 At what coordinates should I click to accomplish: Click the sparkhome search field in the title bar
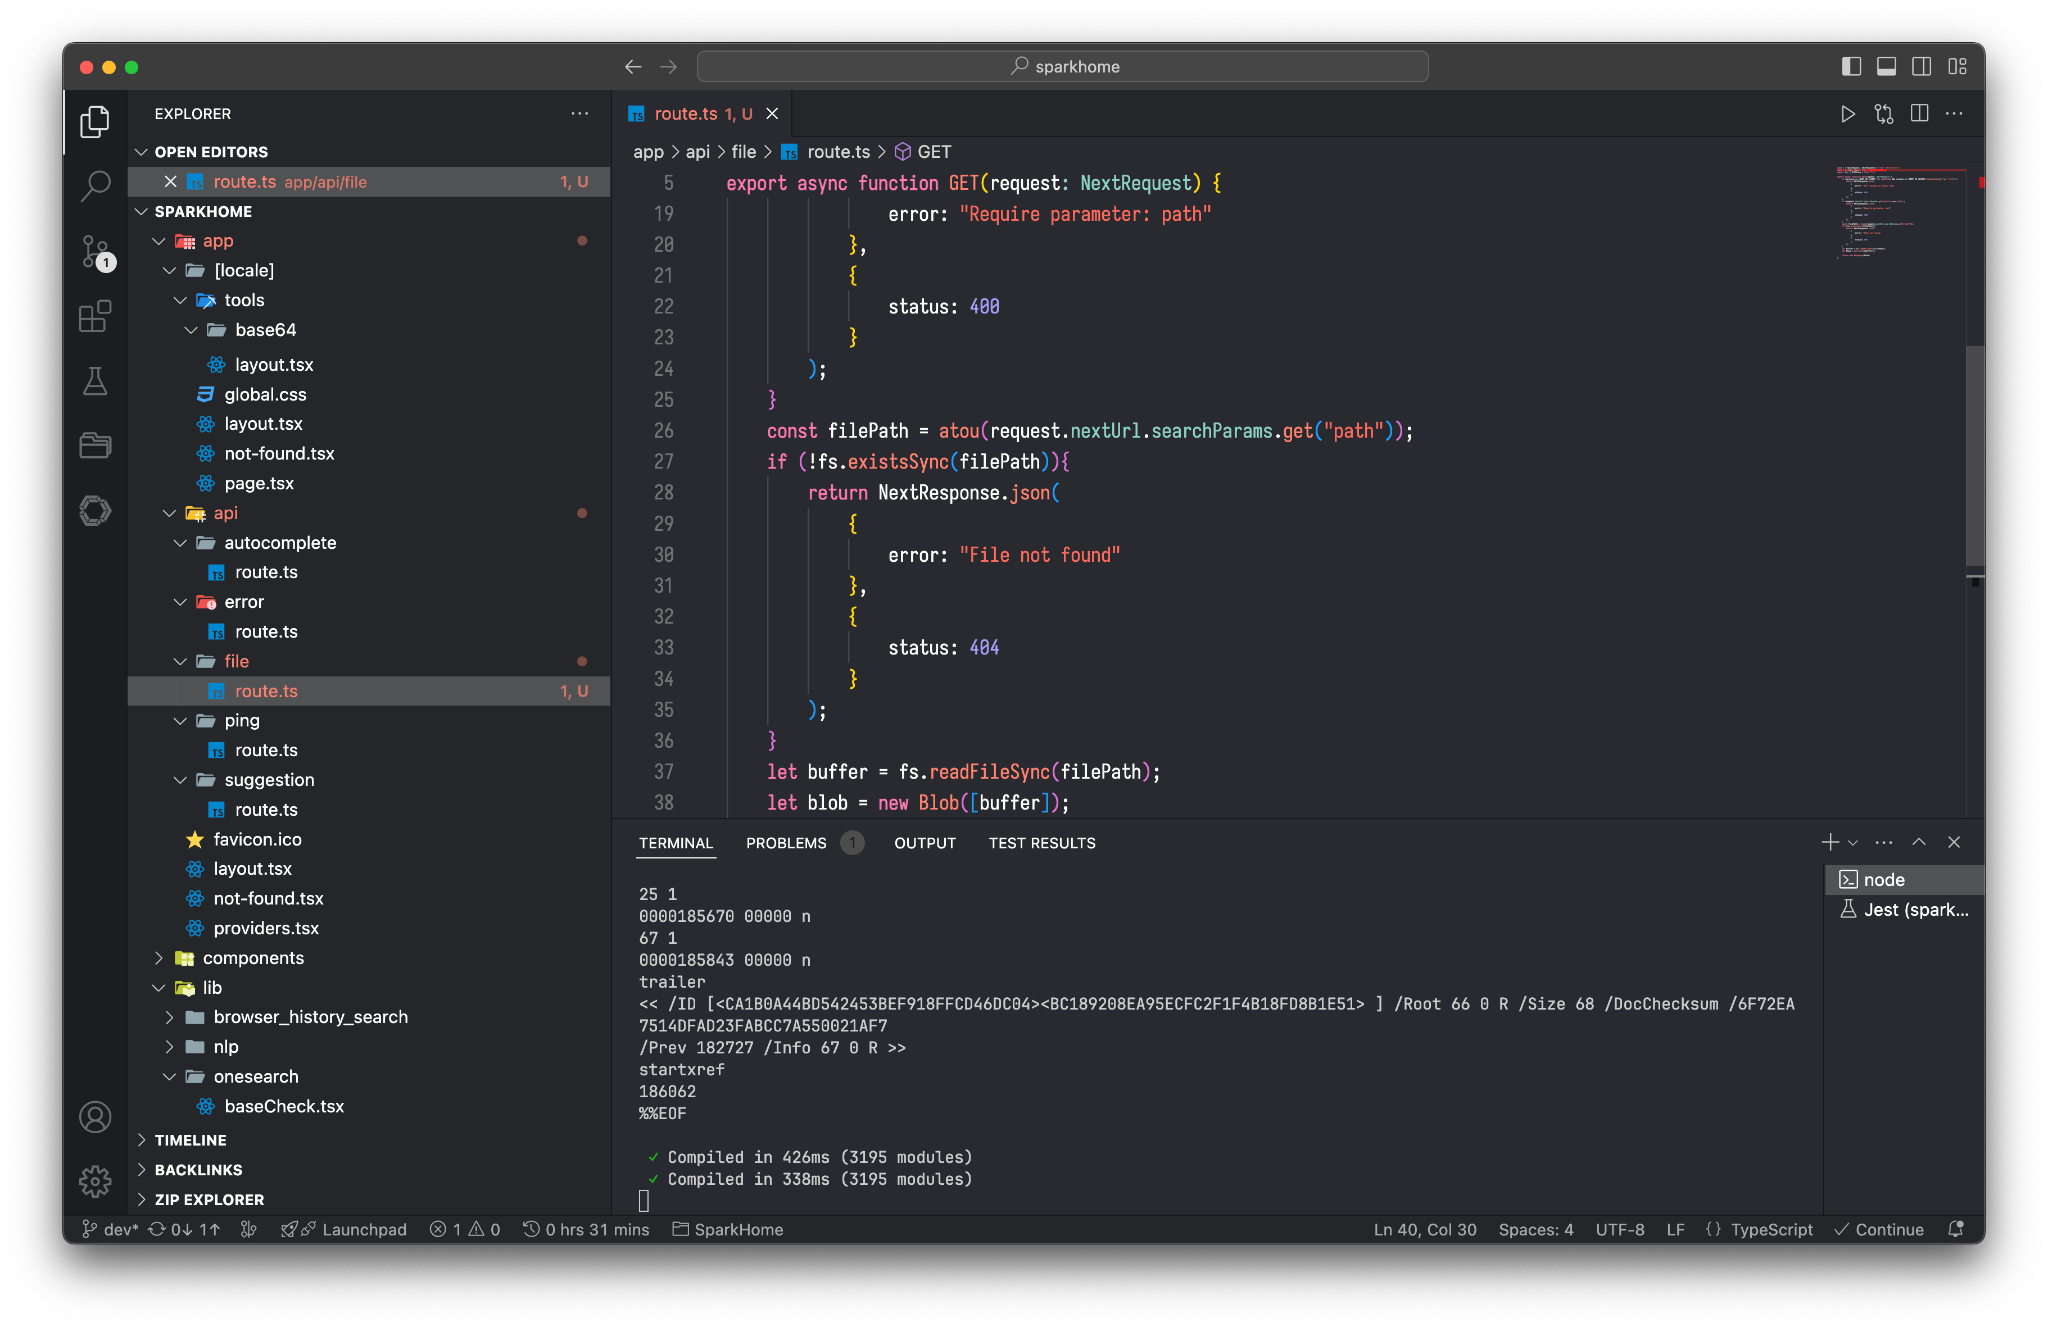[1063, 66]
